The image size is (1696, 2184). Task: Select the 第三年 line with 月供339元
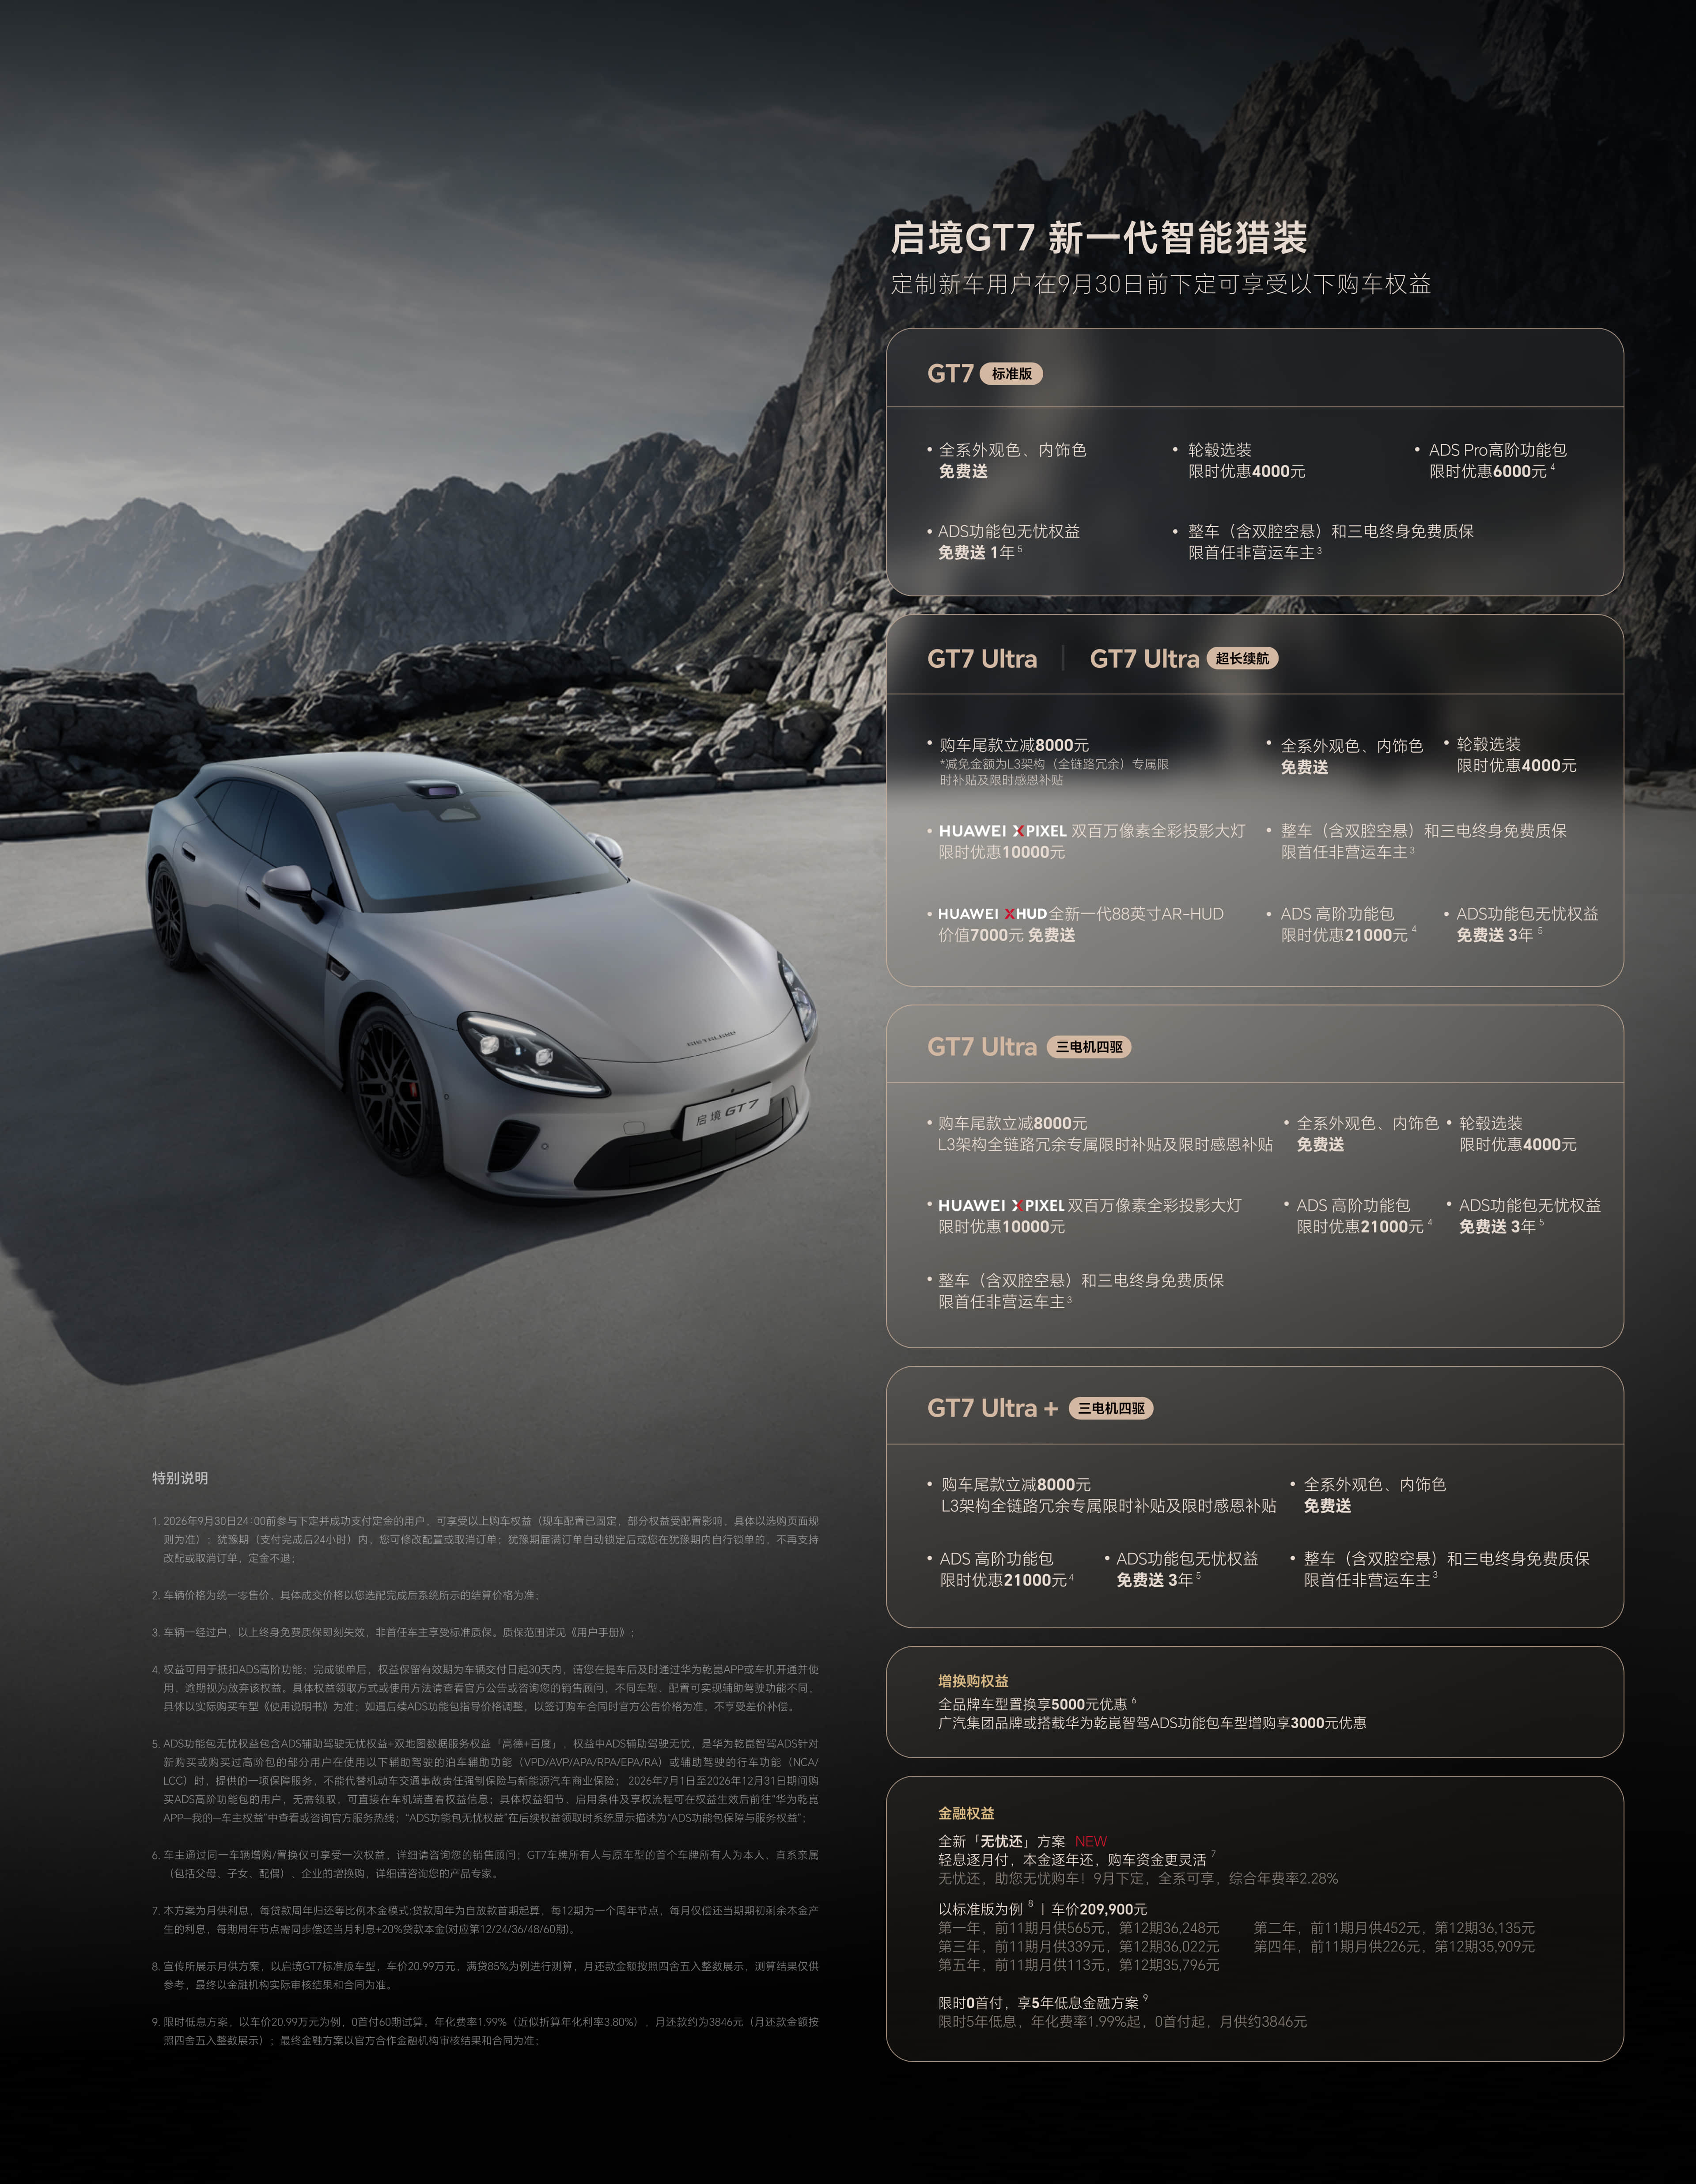click(1079, 1947)
